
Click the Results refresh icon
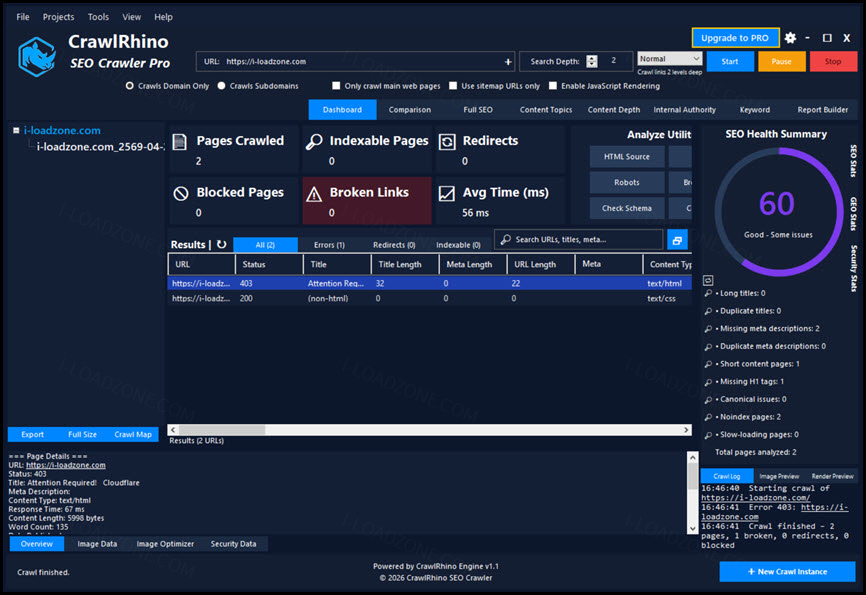pos(221,244)
